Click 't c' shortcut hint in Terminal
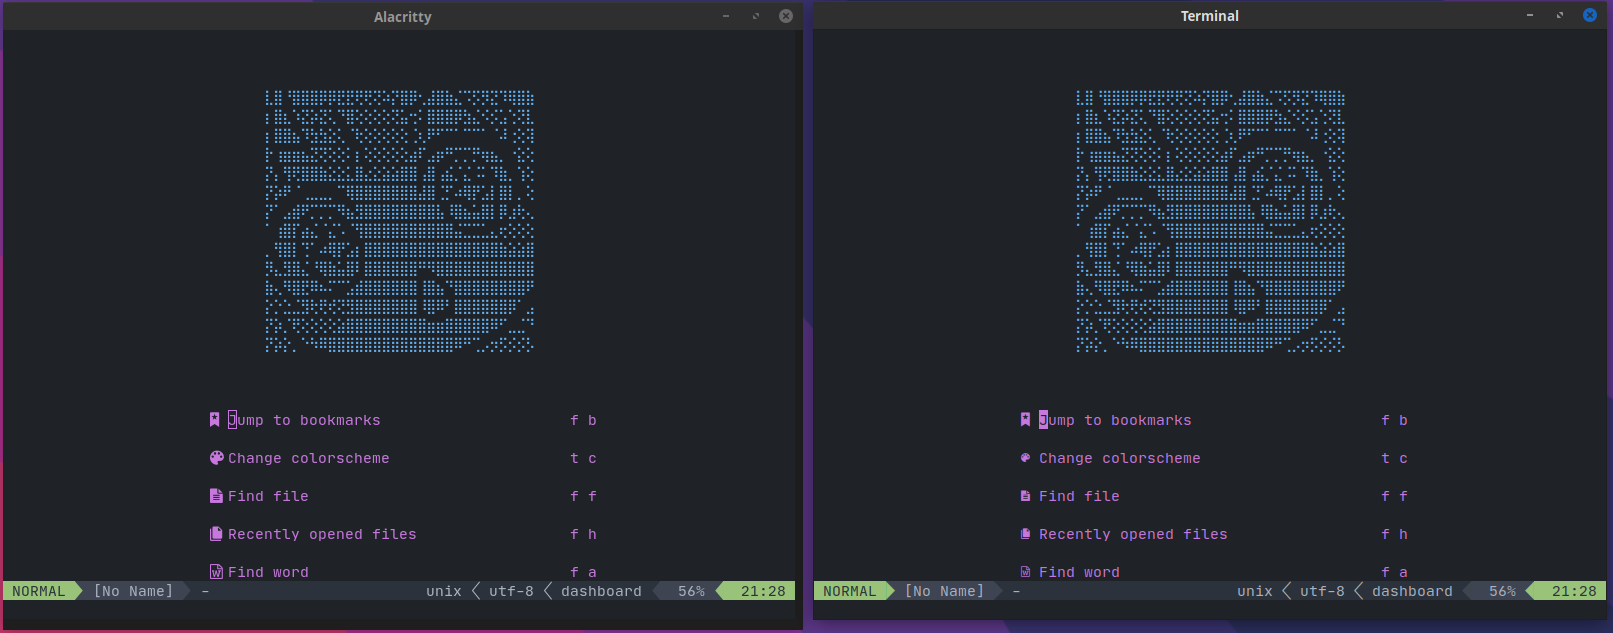 pos(1394,458)
